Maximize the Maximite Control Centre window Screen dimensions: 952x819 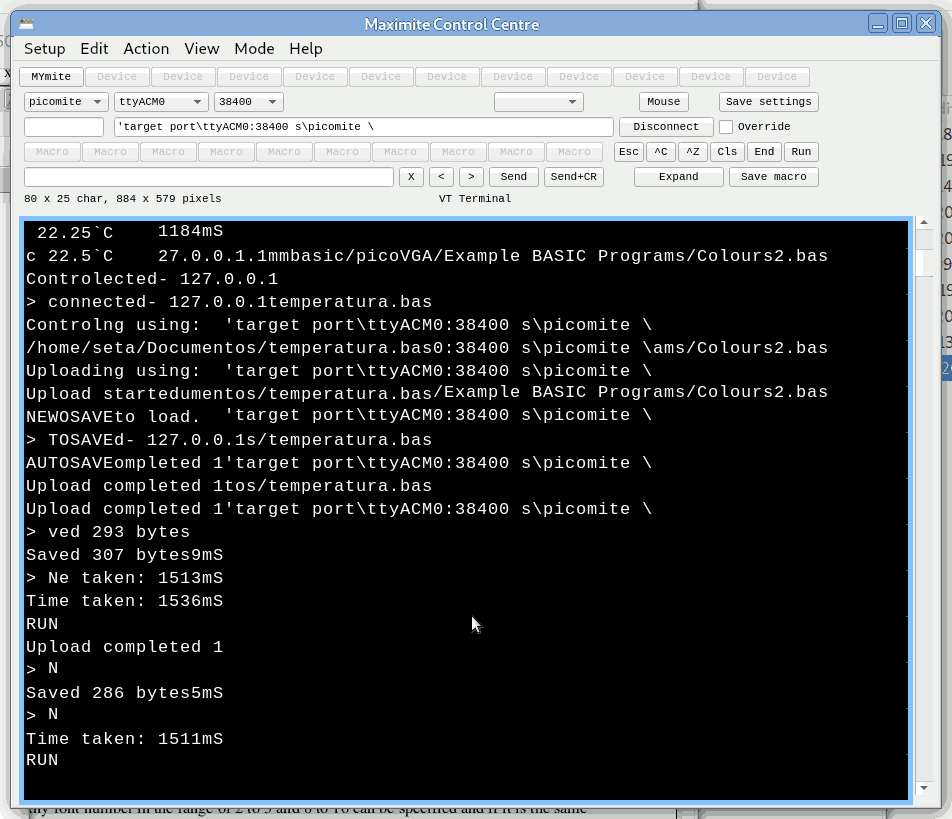pos(902,24)
